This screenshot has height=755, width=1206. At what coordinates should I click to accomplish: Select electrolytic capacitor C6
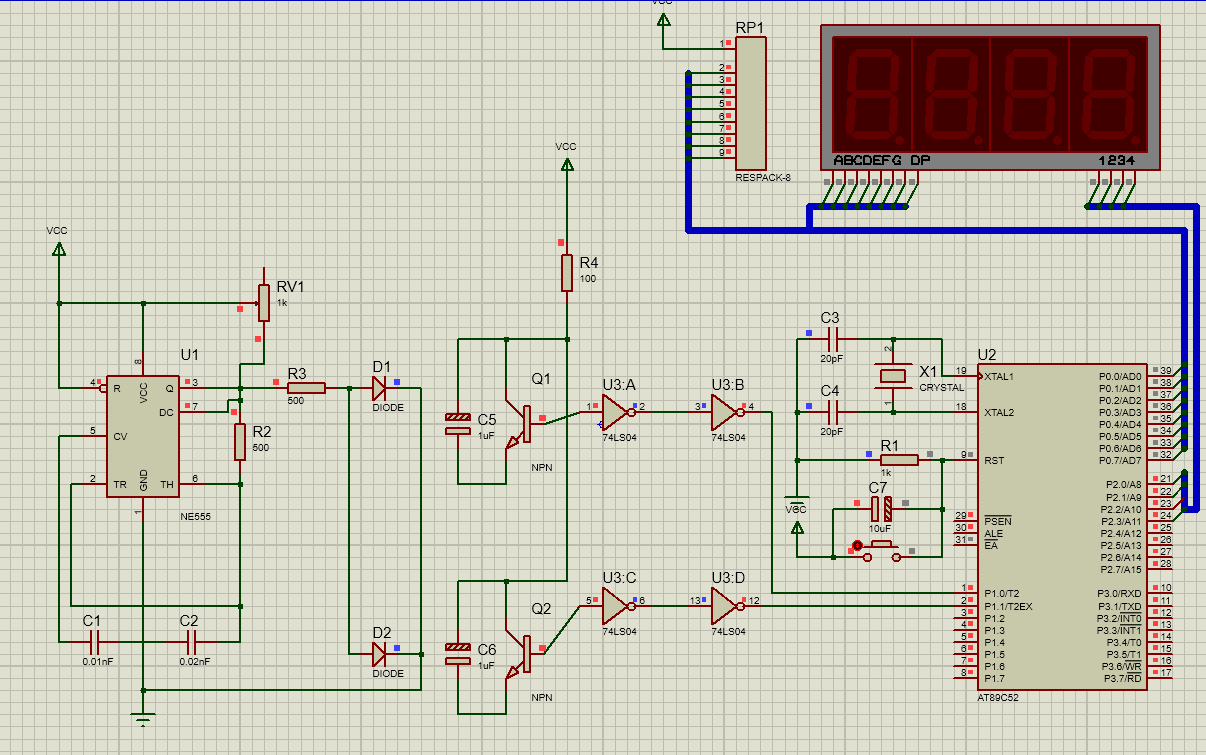(458, 654)
